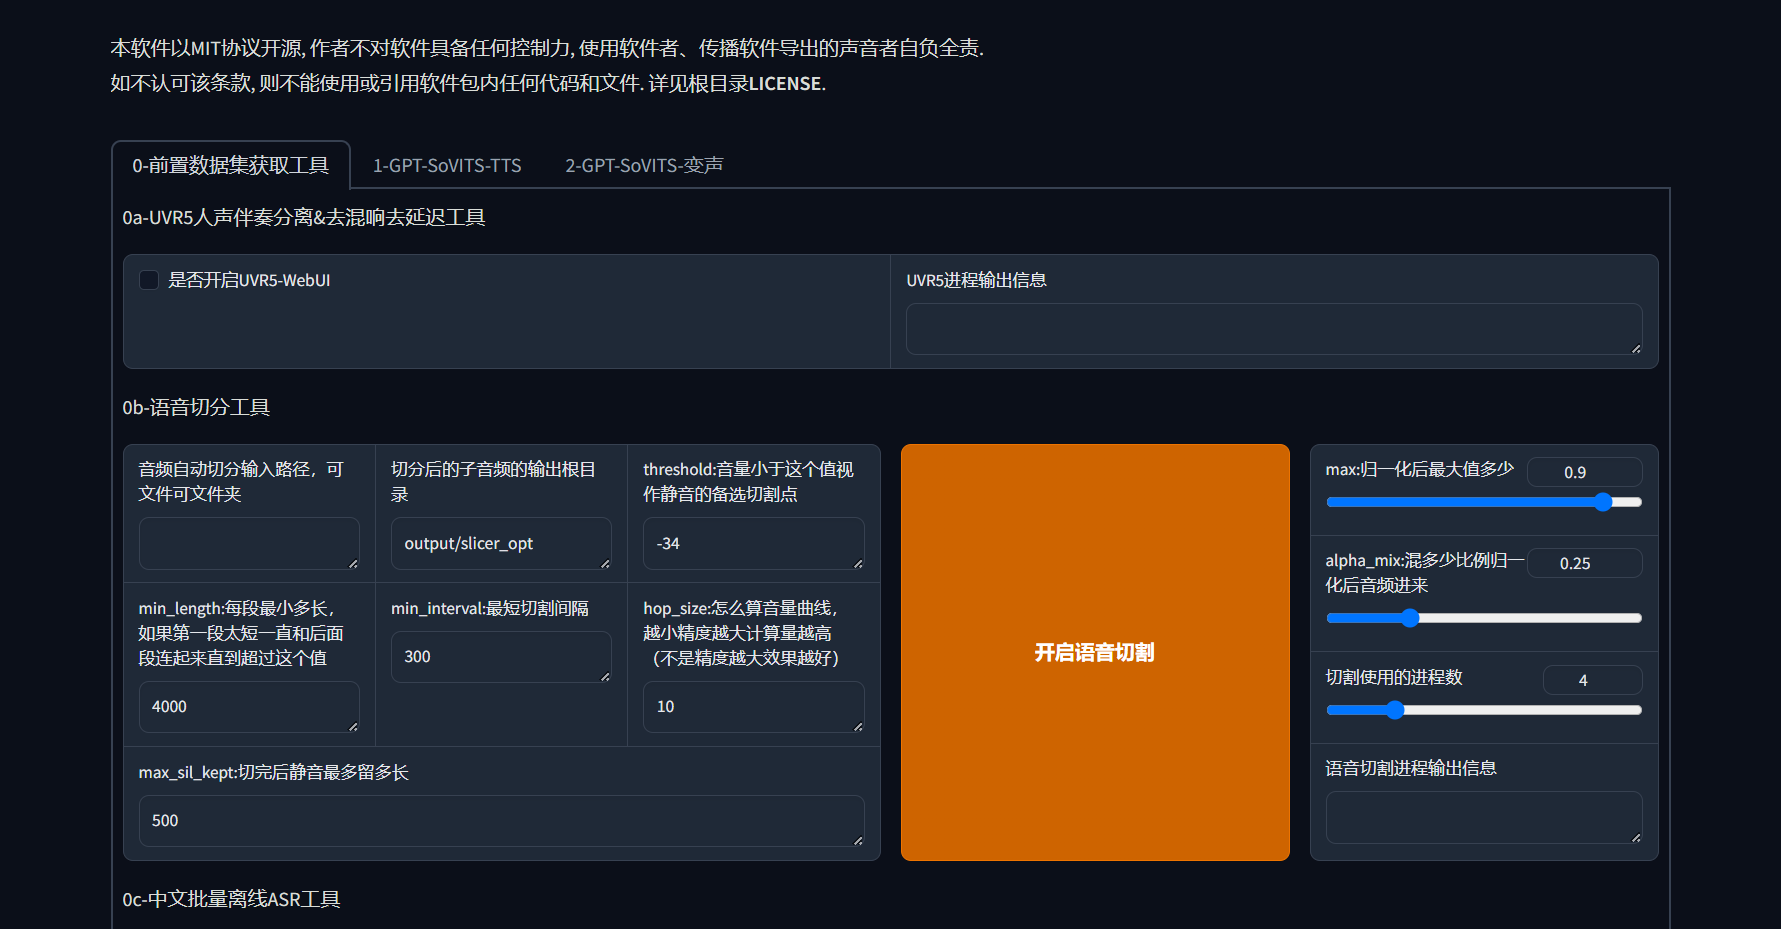Click the 语音切割进程输出信息 text box

(1484, 817)
